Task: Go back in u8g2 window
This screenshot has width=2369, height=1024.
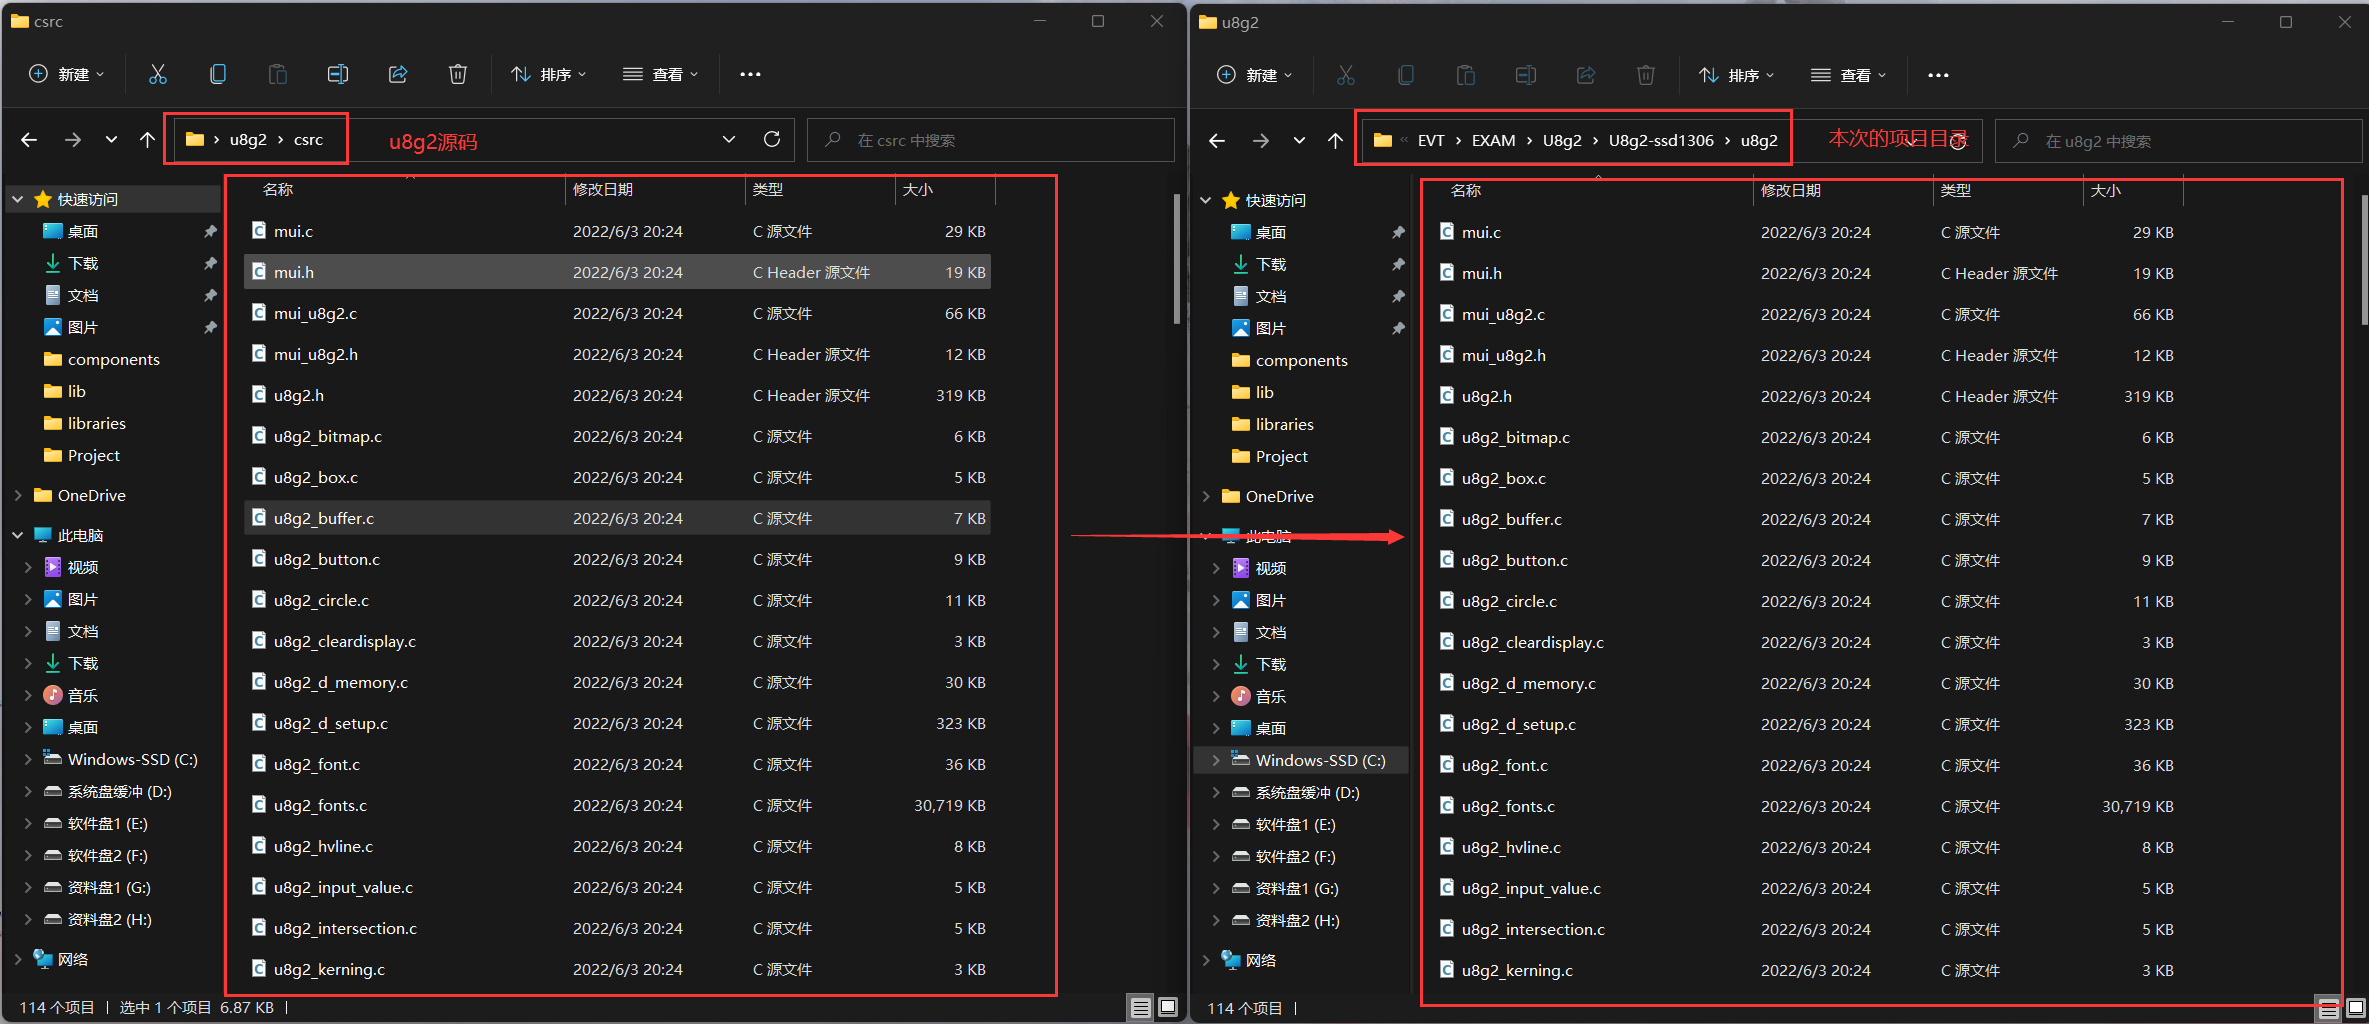Action: tap(1217, 141)
